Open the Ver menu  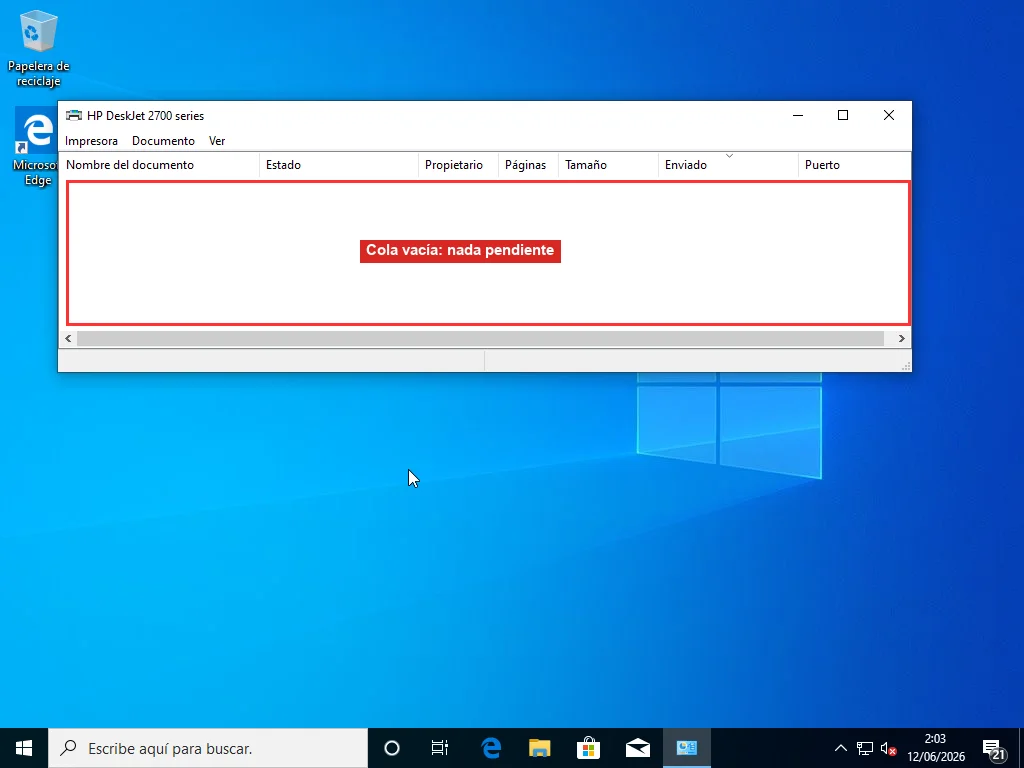[217, 140]
